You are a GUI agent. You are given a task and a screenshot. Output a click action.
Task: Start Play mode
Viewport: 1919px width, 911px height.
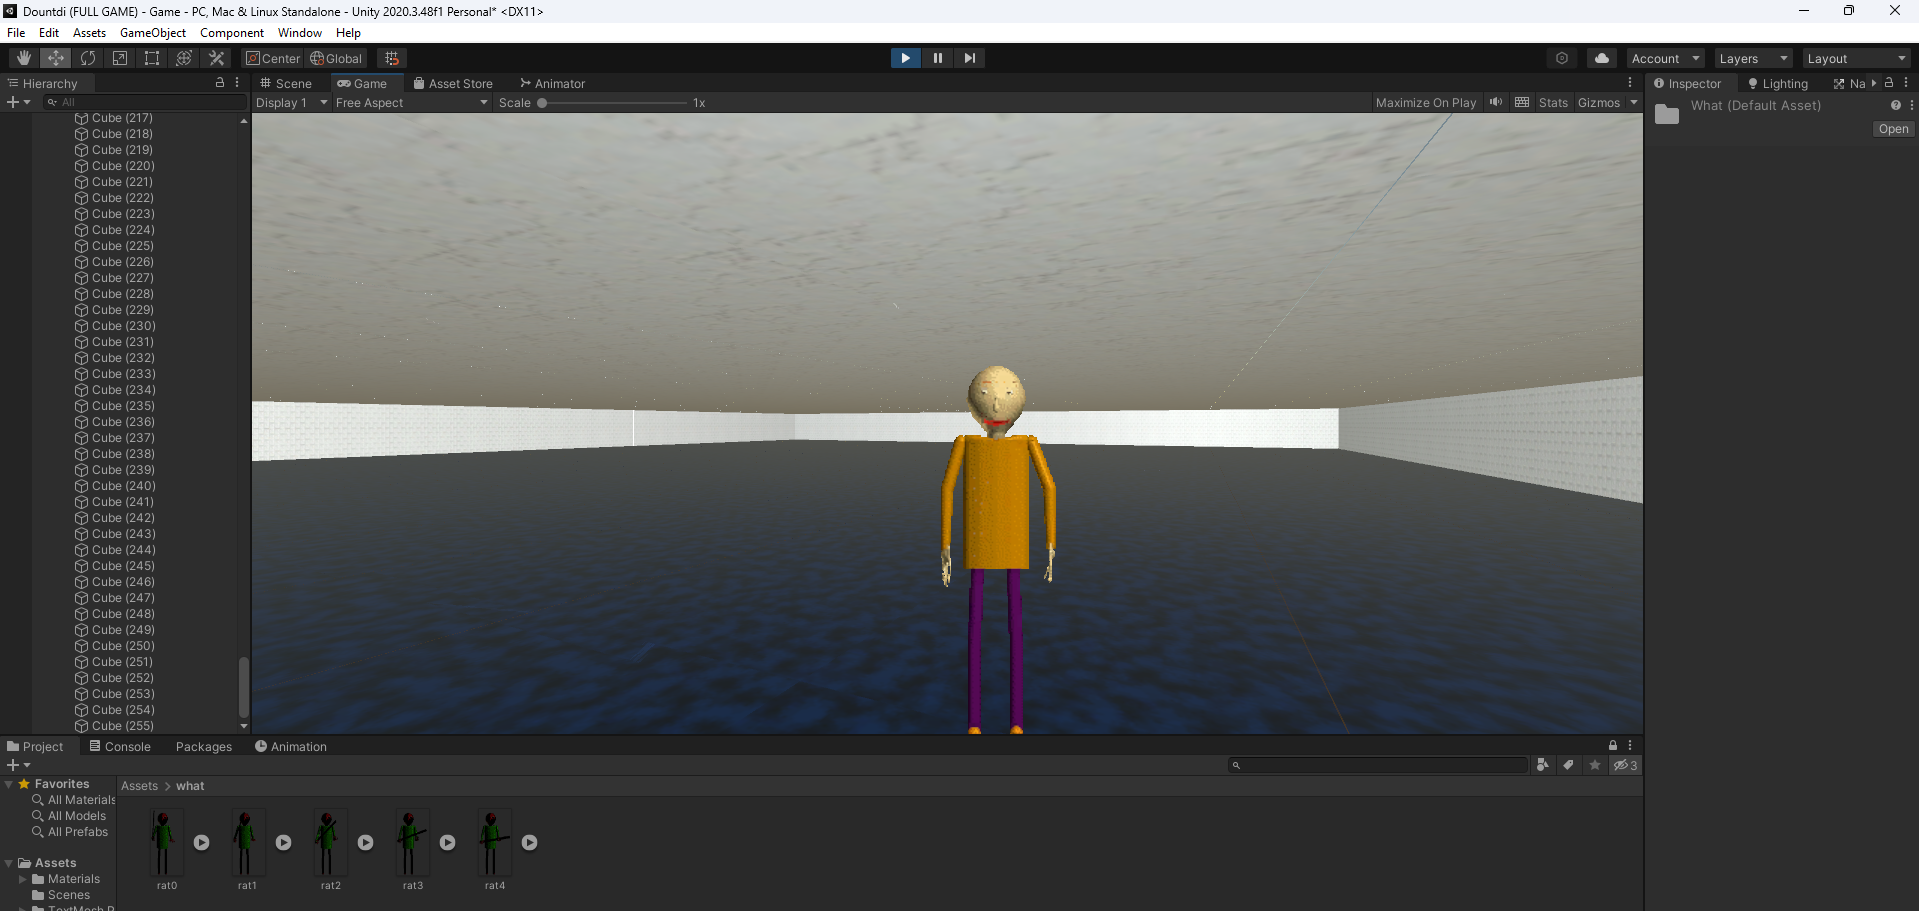(905, 58)
